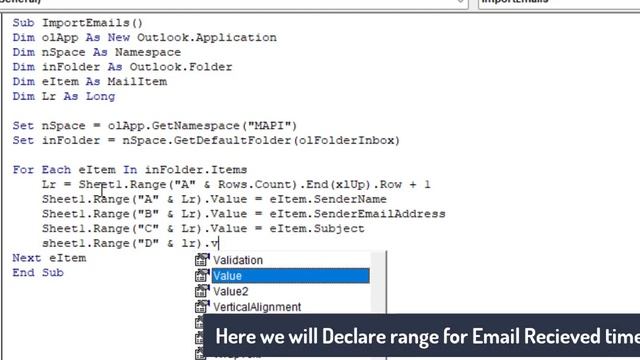Click the 'For Each eItem In inFolder.Items' line
Viewport: 640px width, 360px height.
click(130, 170)
